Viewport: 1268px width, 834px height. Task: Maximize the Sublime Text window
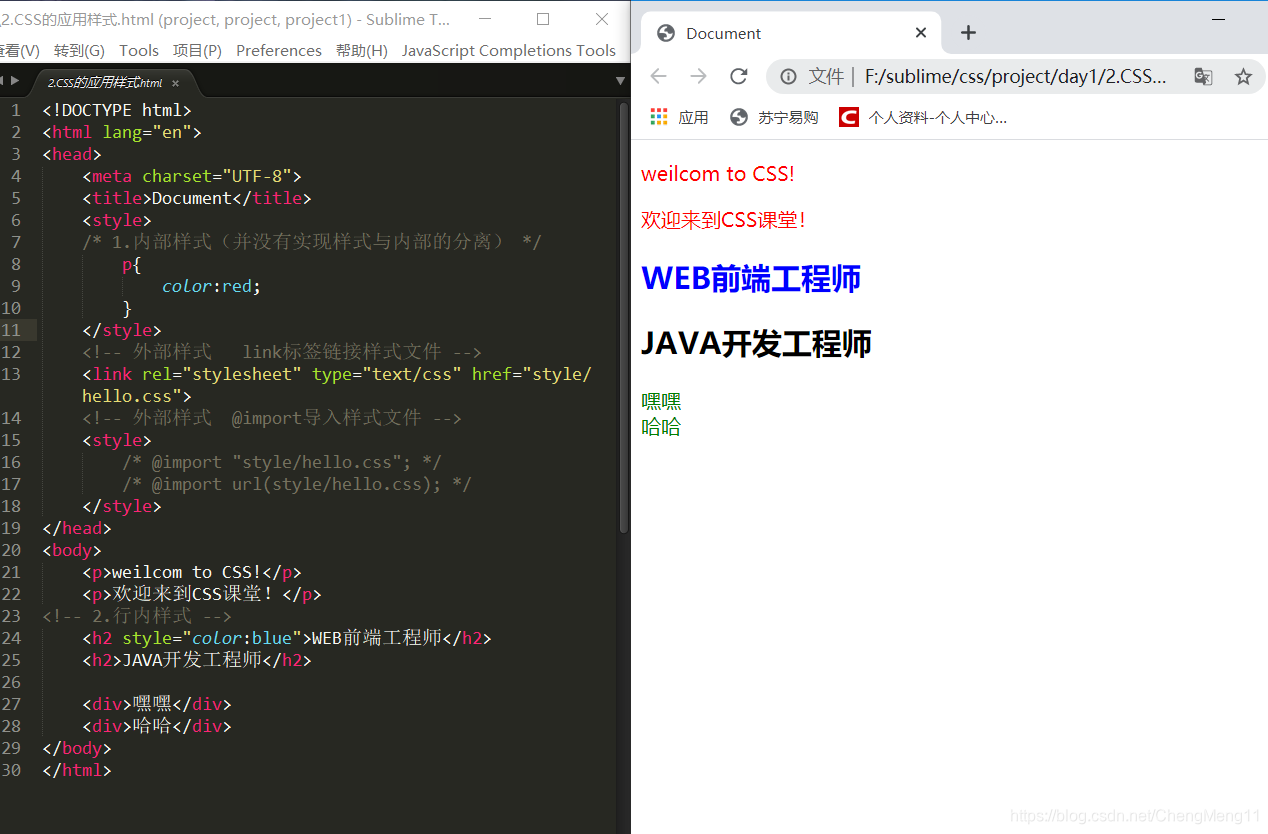[543, 19]
